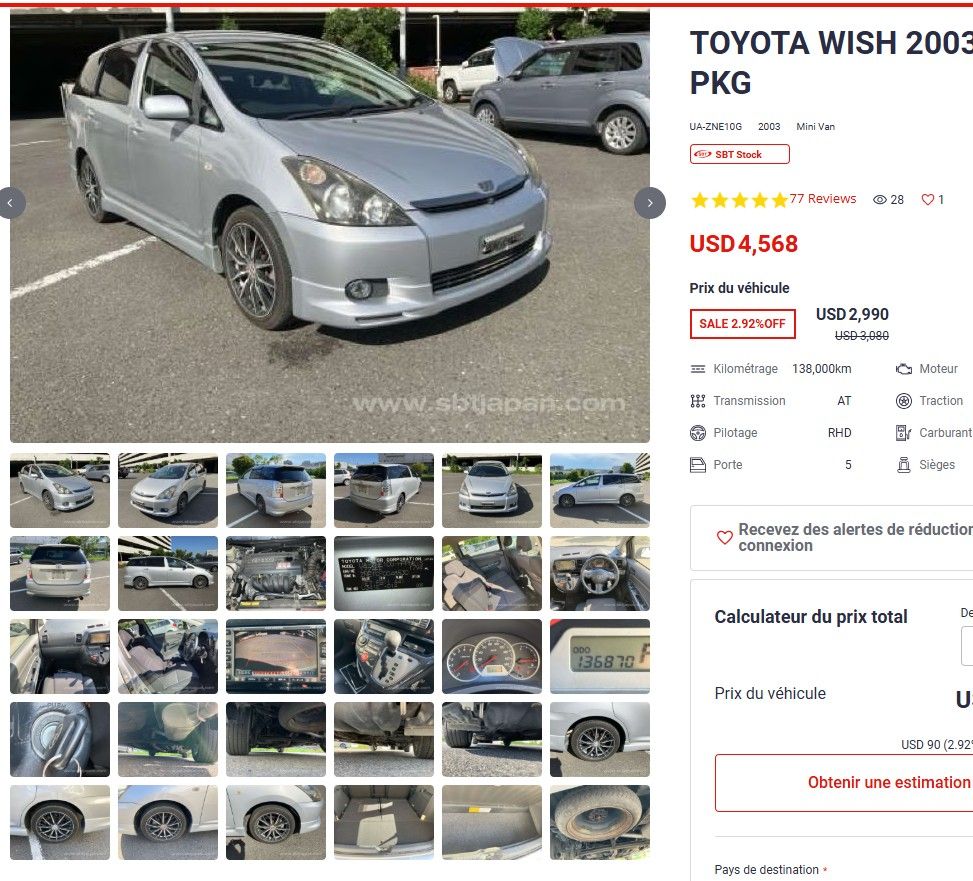
Task: Click the SBT Stock badge
Action: point(740,154)
